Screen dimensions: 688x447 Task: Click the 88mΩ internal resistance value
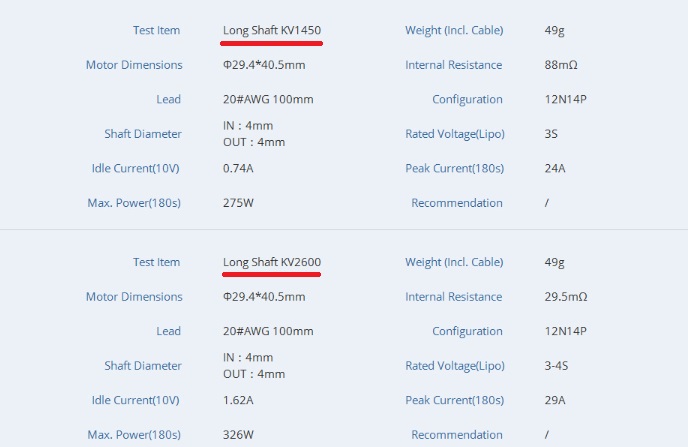[x=561, y=65]
